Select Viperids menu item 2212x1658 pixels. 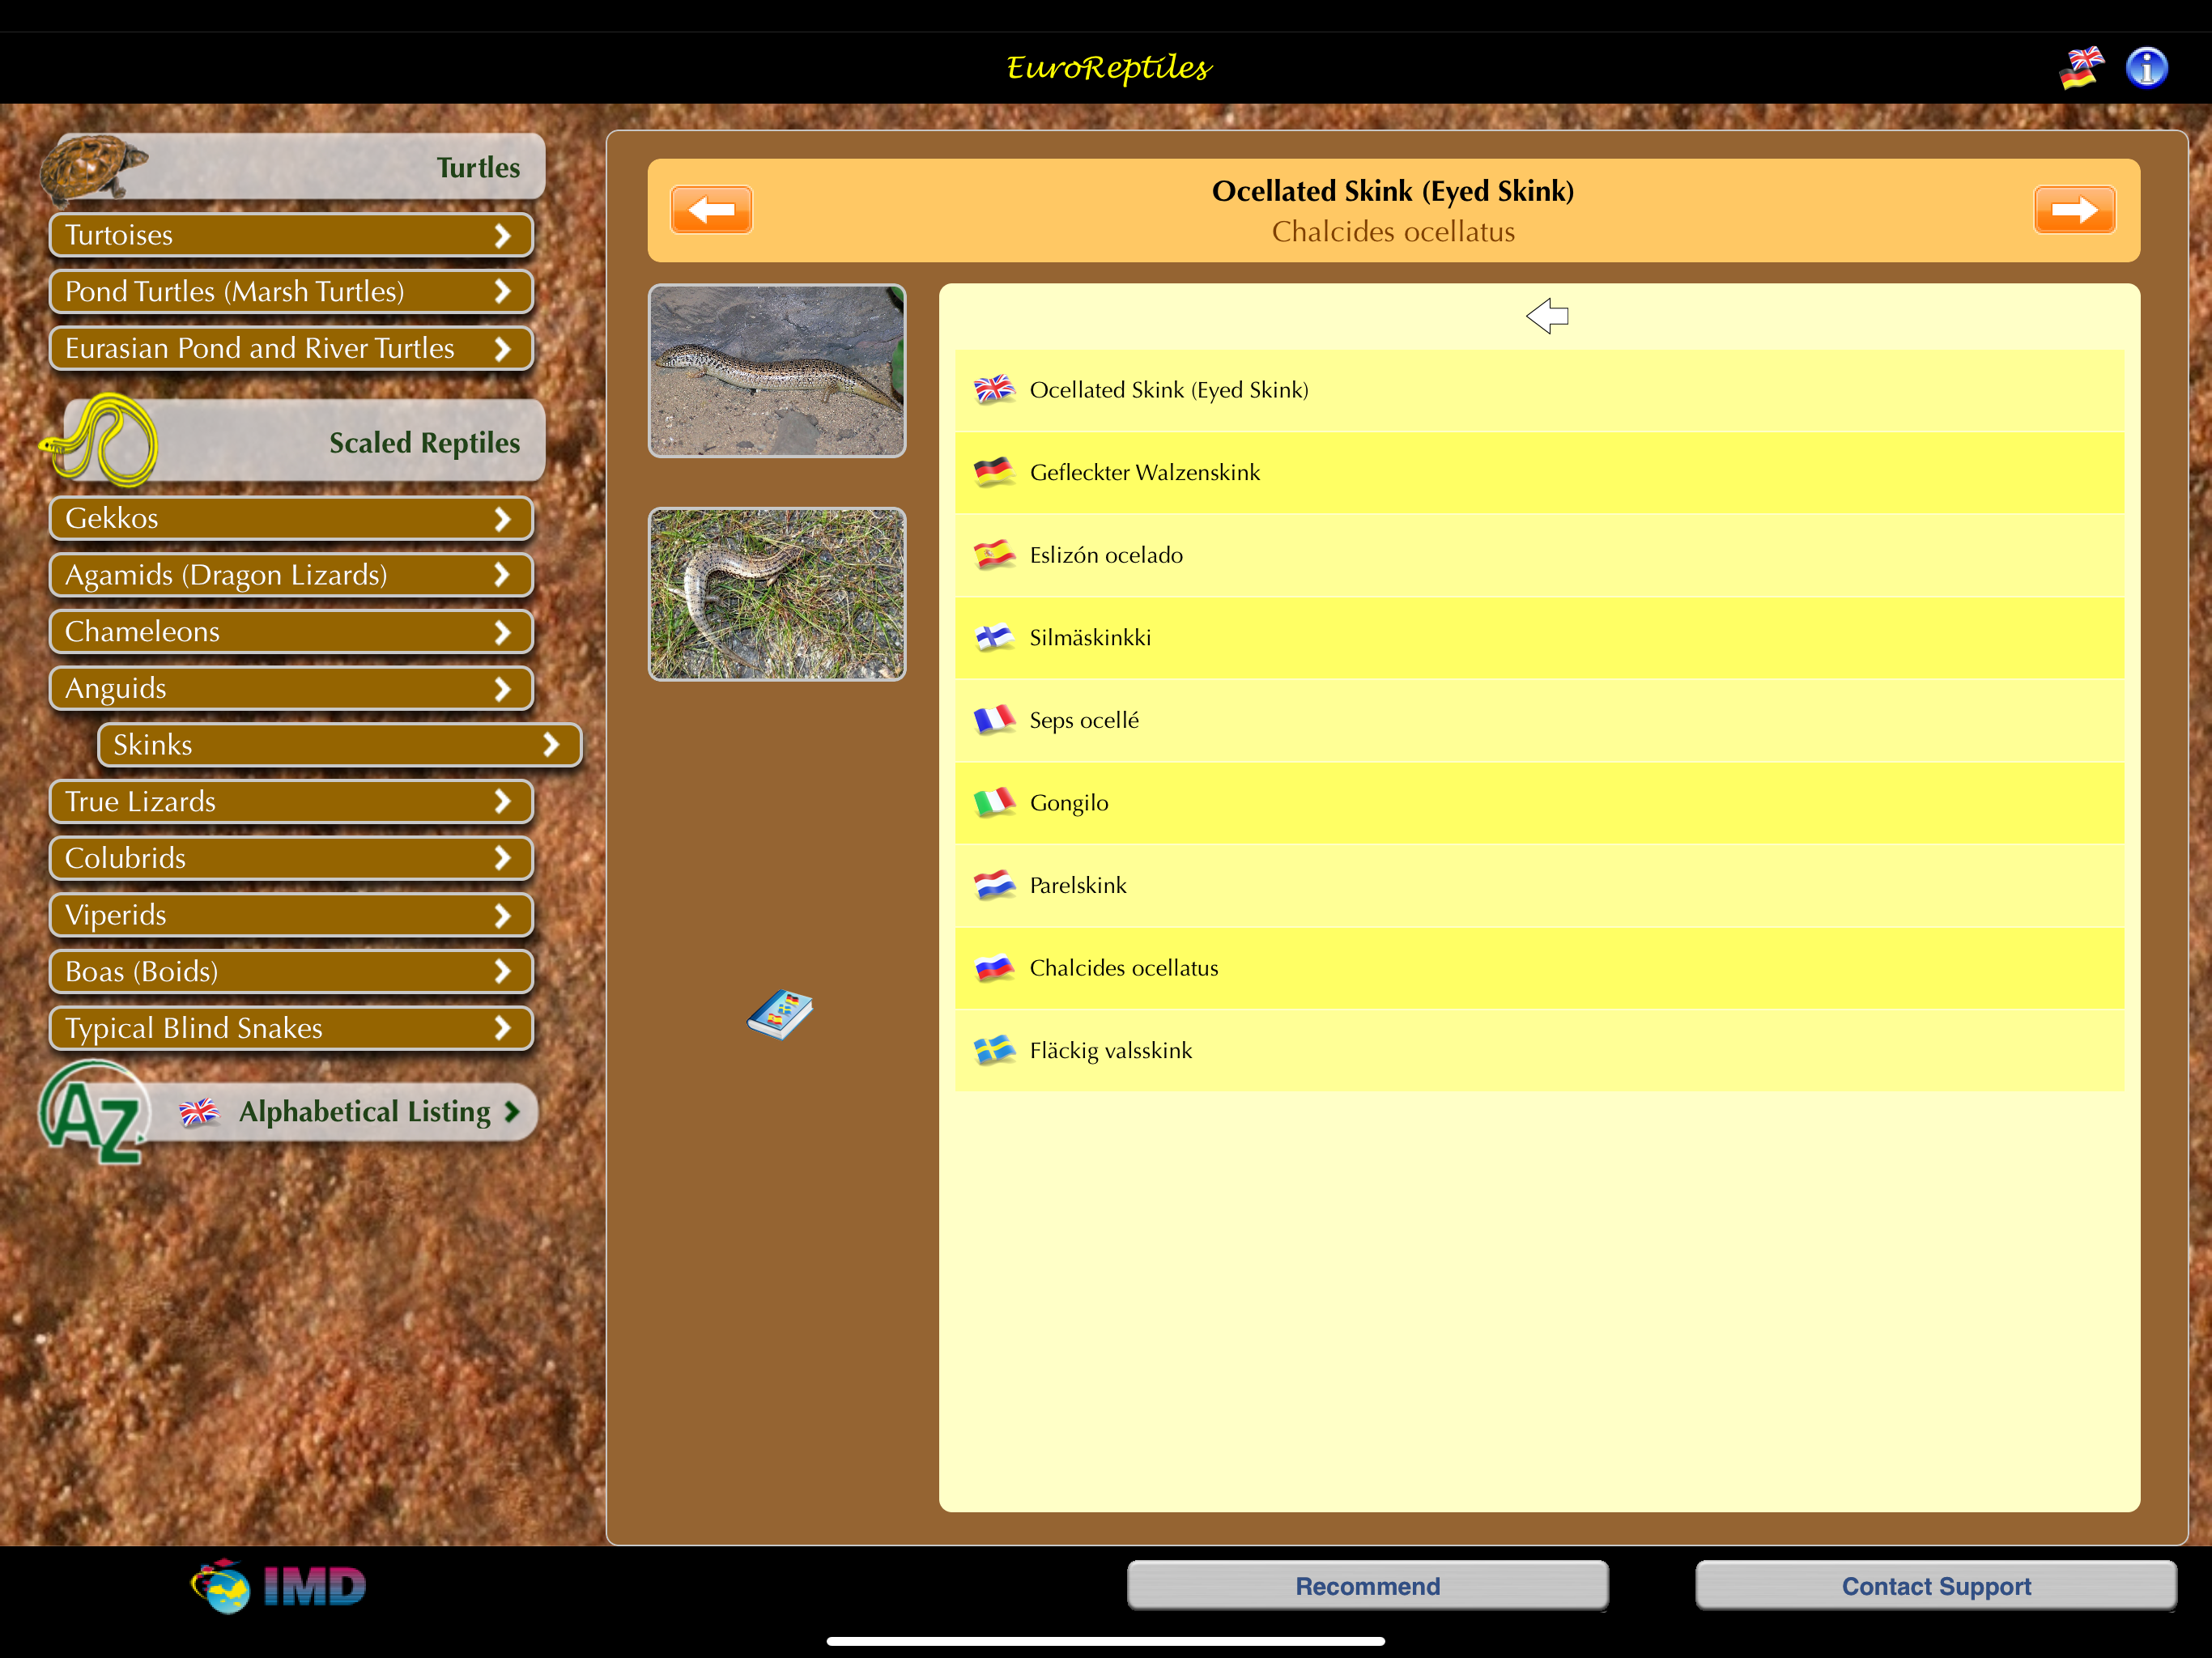(x=291, y=915)
